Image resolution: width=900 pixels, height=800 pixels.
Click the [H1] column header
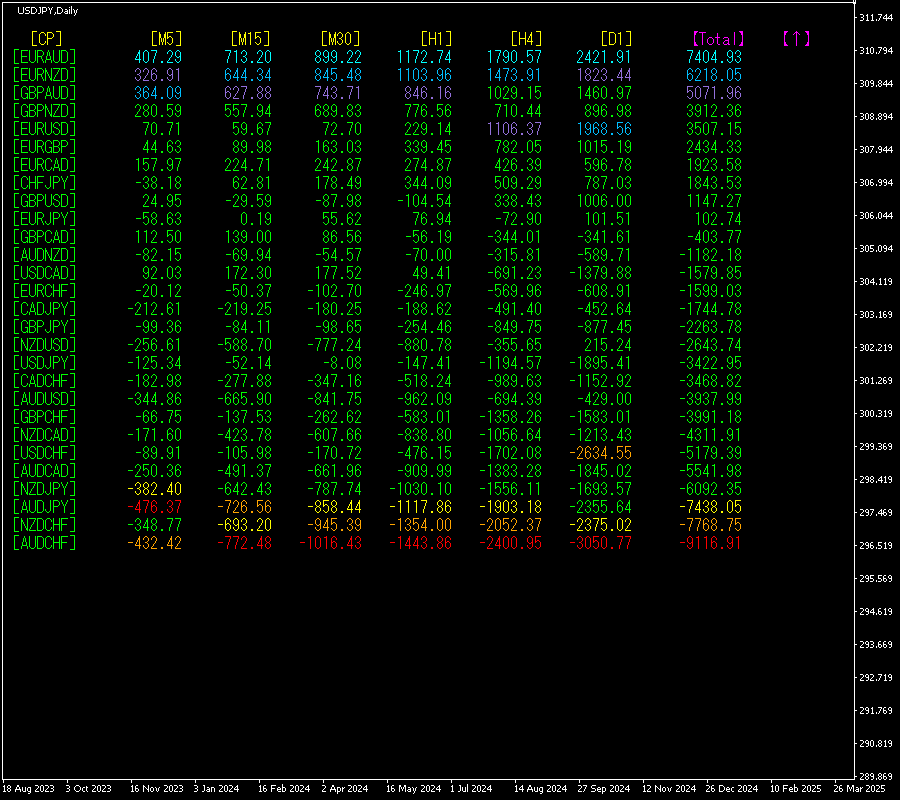pyautogui.click(x=436, y=39)
